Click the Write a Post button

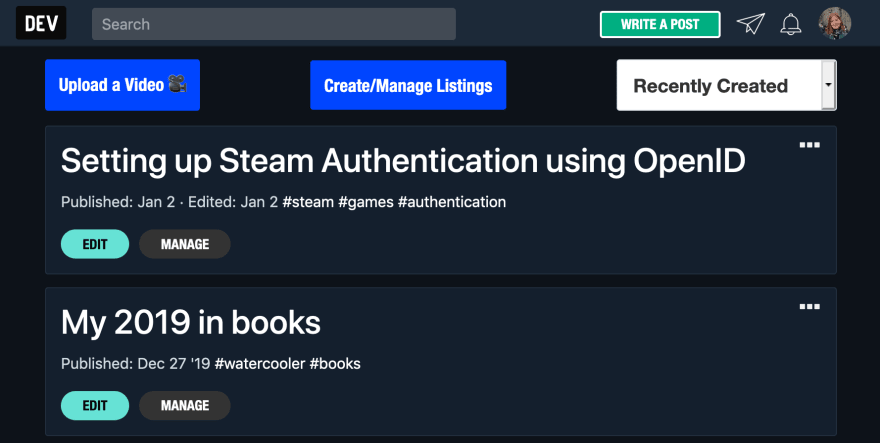[660, 25]
